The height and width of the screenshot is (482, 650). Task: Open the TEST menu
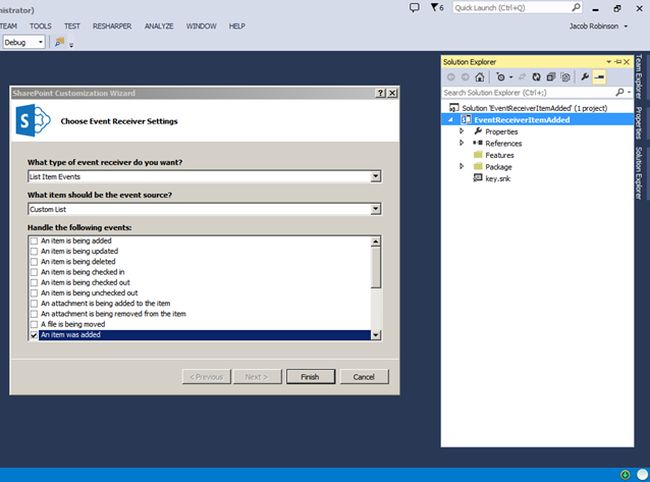(x=72, y=26)
